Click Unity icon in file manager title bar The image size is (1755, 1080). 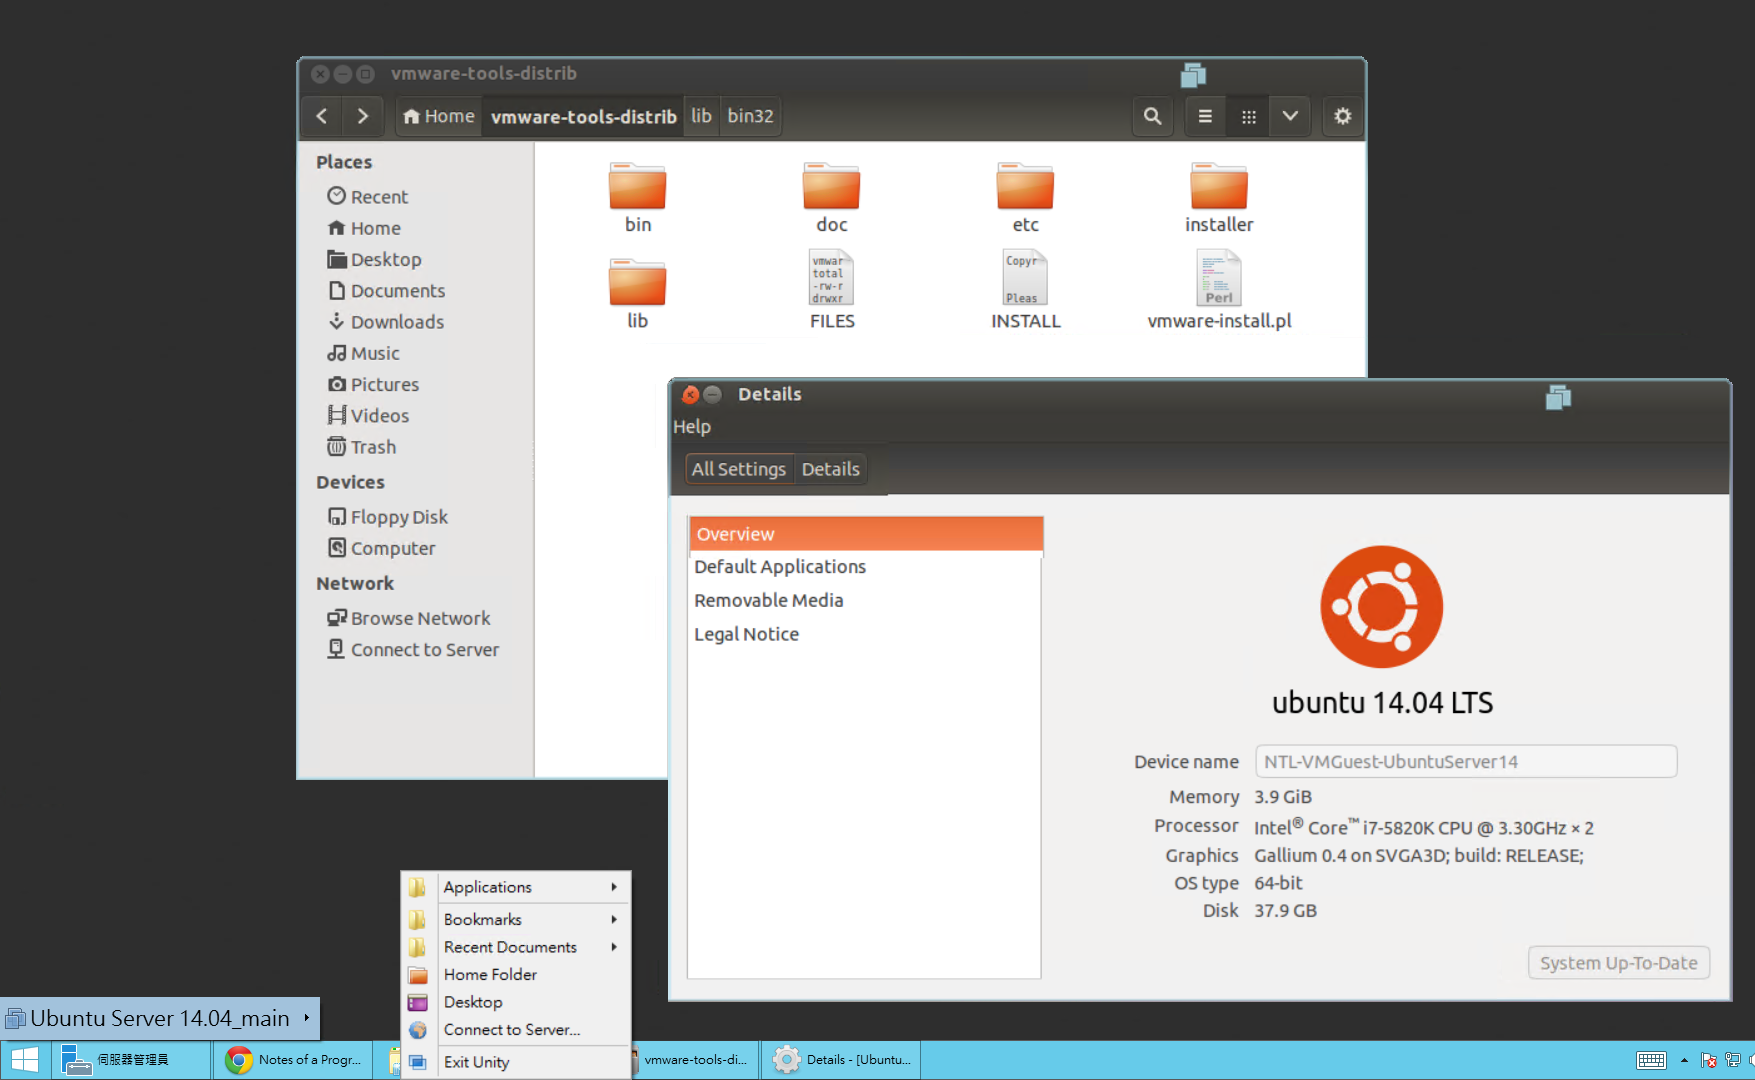(1193, 75)
